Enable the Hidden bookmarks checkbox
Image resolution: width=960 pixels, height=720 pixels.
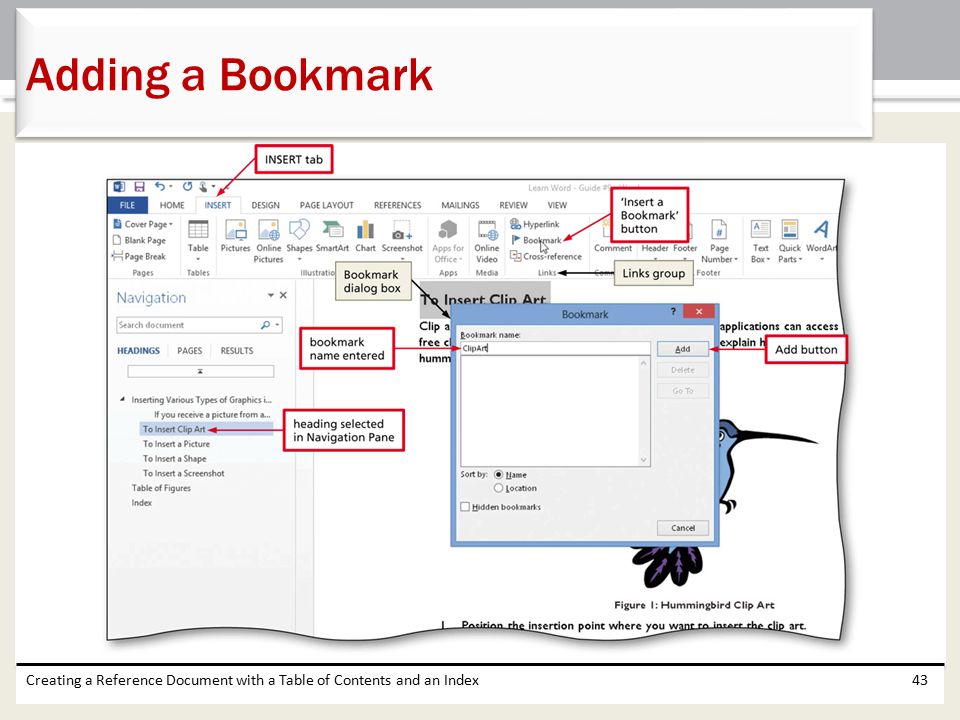pyautogui.click(x=465, y=507)
